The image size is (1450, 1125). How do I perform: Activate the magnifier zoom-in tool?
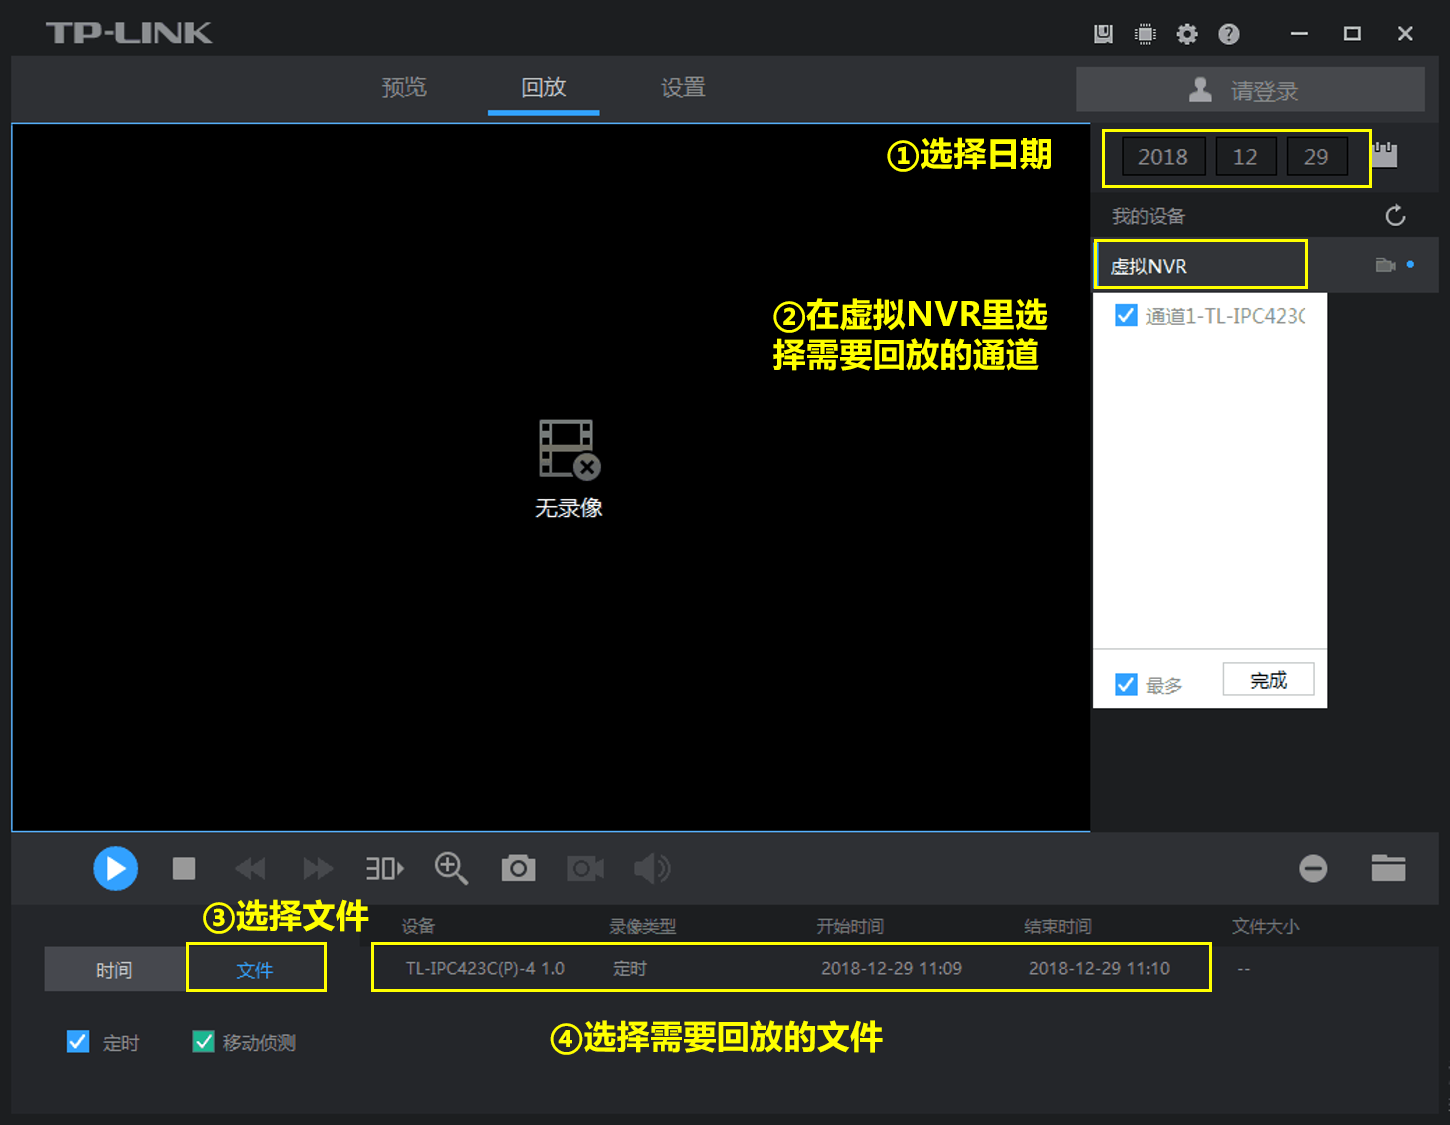(x=451, y=868)
